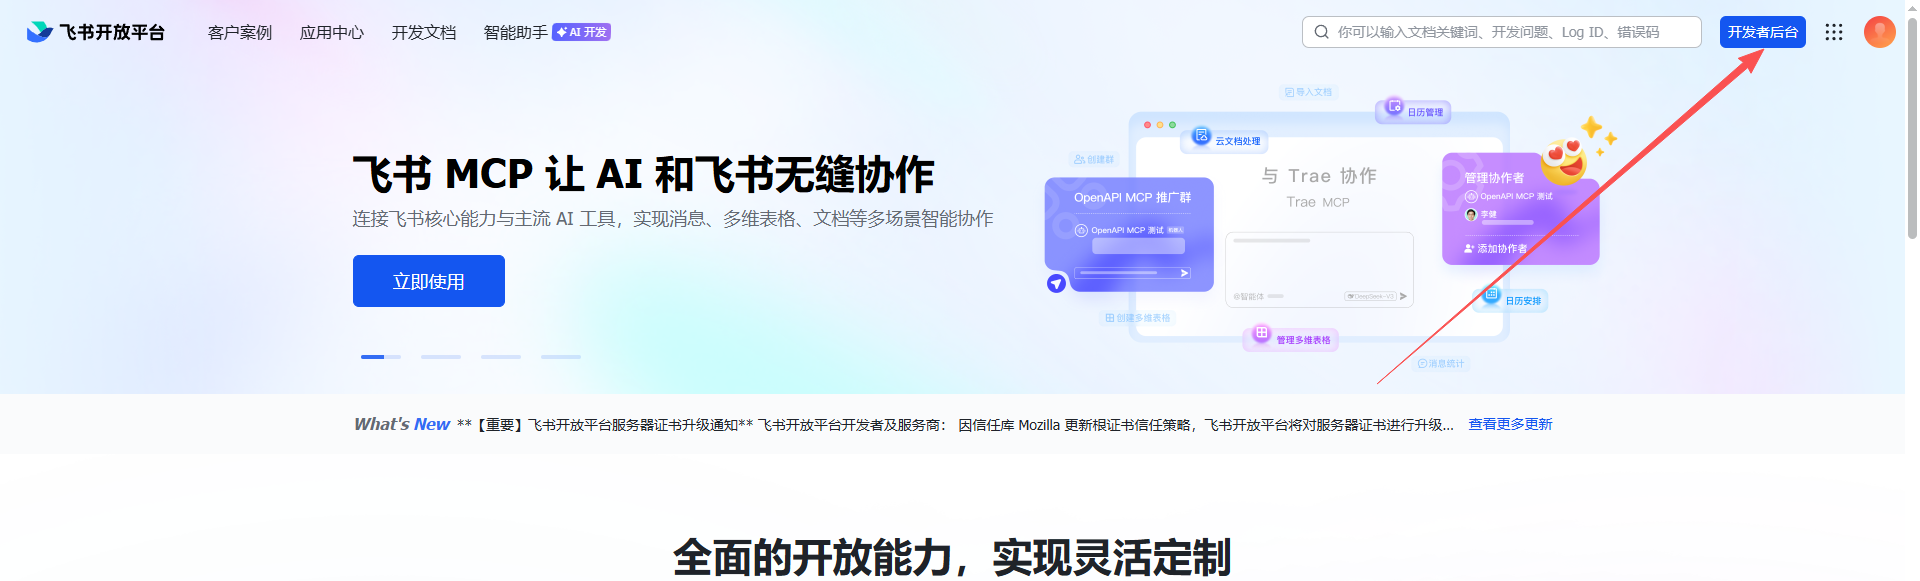1920x581 pixels.
Task: Select the third carousel indicator
Action: pyautogui.click(x=501, y=357)
